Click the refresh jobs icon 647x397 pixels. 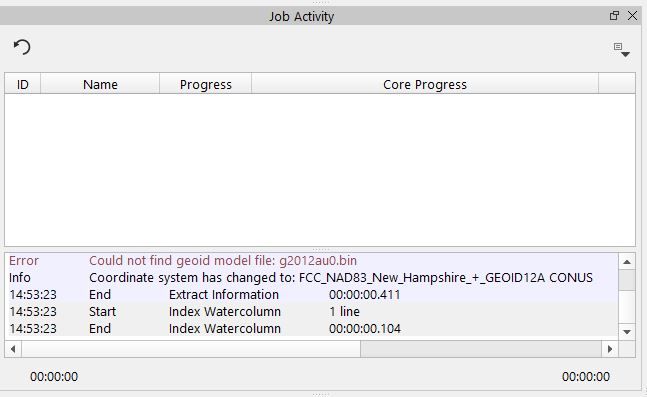click(x=22, y=47)
